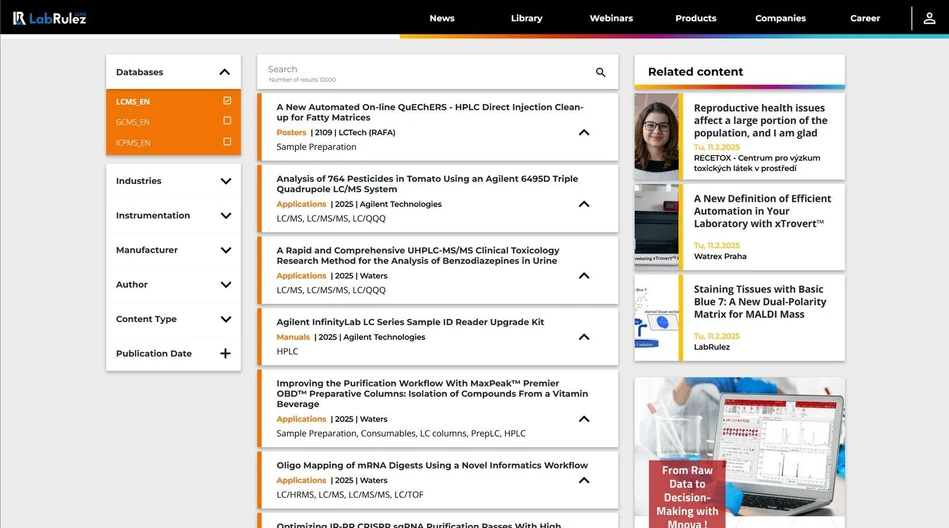Screen dimensions: 949x528
Task: Collapse the Benzodiazepines toxicology entry chevron
Action: (584, 276)
